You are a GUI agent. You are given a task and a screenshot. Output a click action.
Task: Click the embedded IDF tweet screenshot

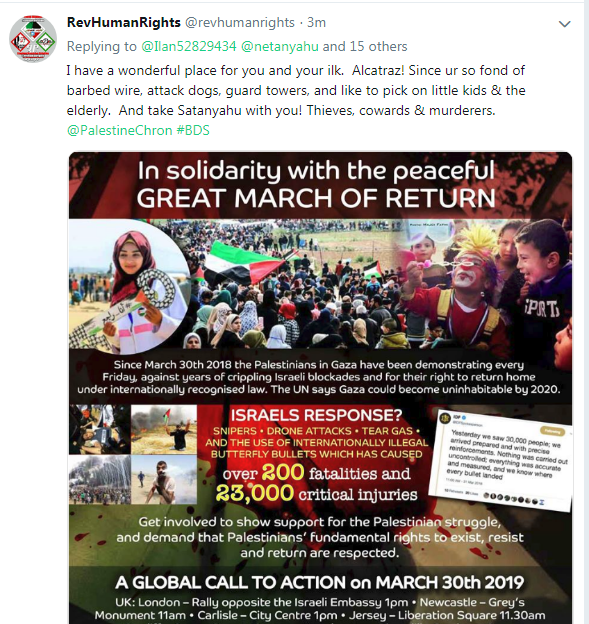pos(501,461)
